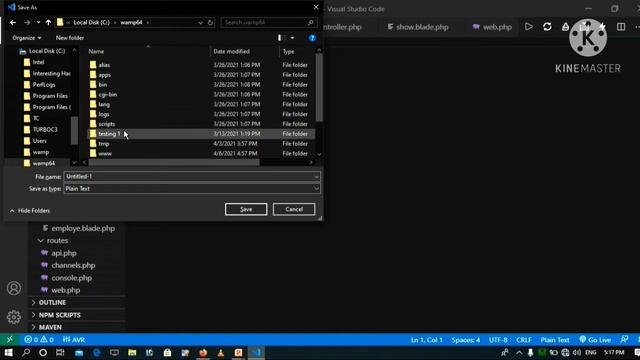
Task: Collapse with Hide Folders
Action: pyautogui.click(x=29, y=211)
